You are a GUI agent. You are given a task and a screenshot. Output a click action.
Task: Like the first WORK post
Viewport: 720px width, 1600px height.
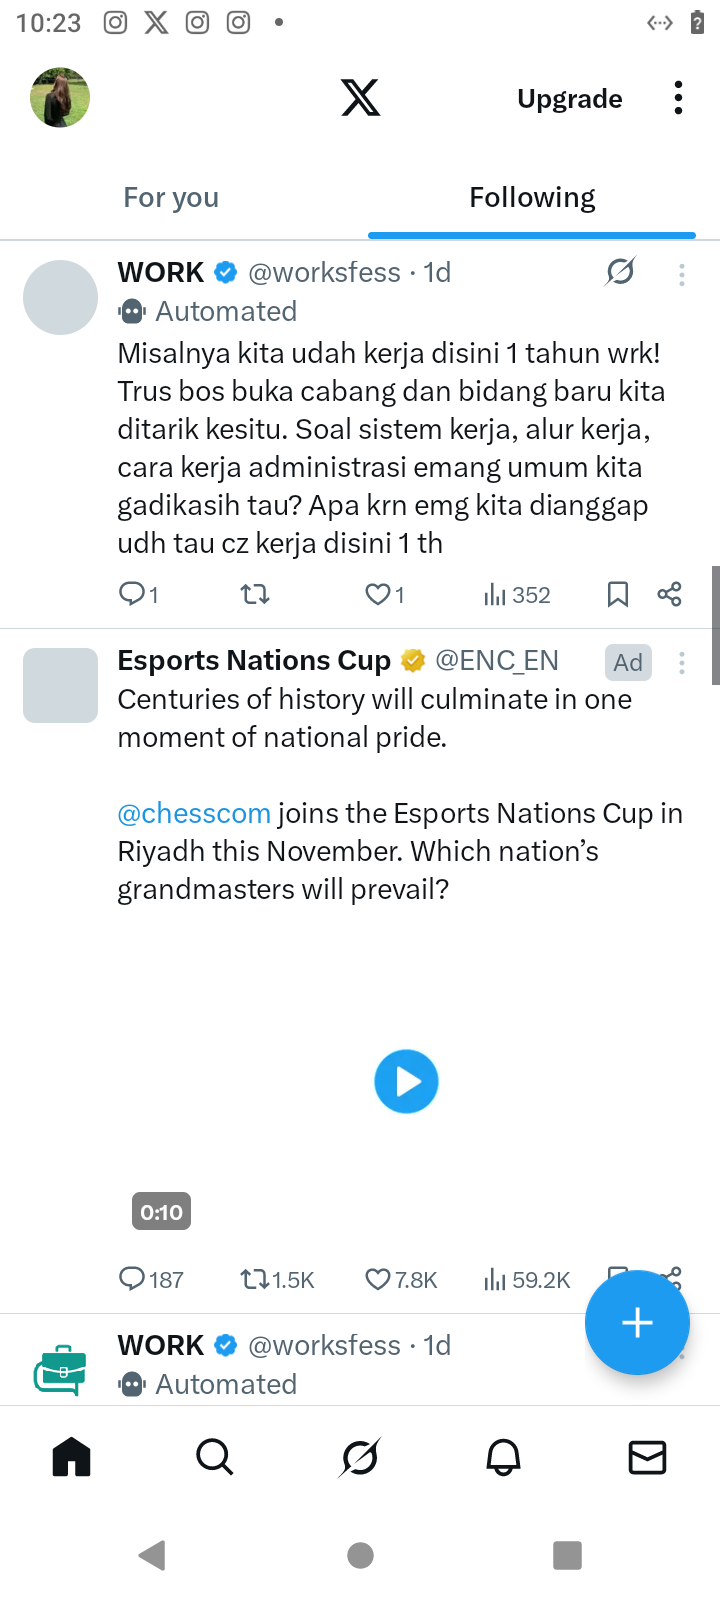pyautogui.click(x=377, y=595)
